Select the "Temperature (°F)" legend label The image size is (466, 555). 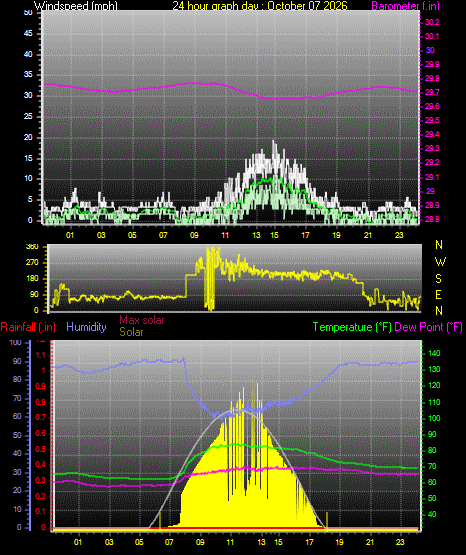click(352, 327)
